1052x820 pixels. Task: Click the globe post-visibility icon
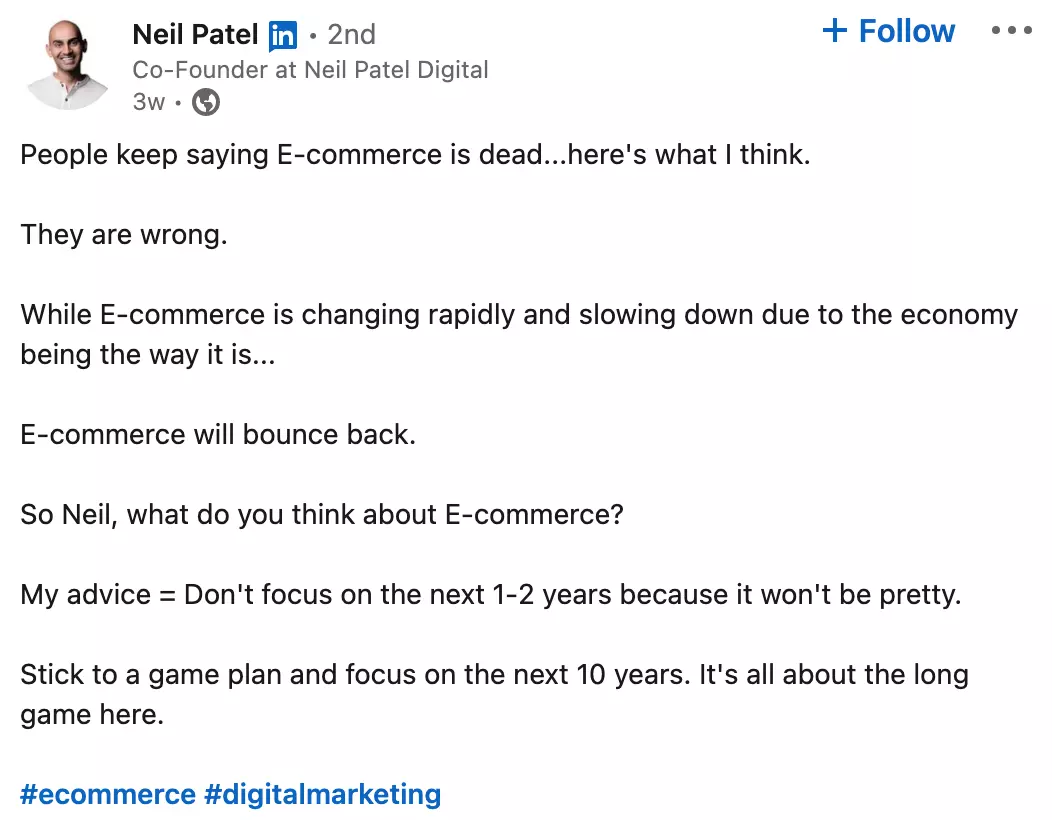click(x=205, y=101)
